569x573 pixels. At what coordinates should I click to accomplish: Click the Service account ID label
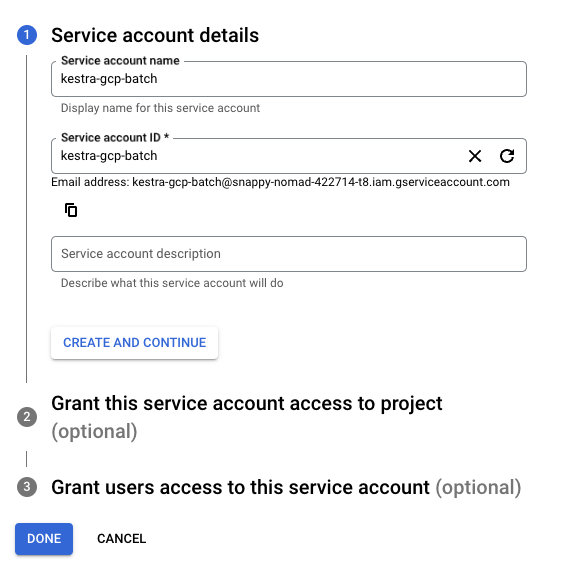[115, 137]
